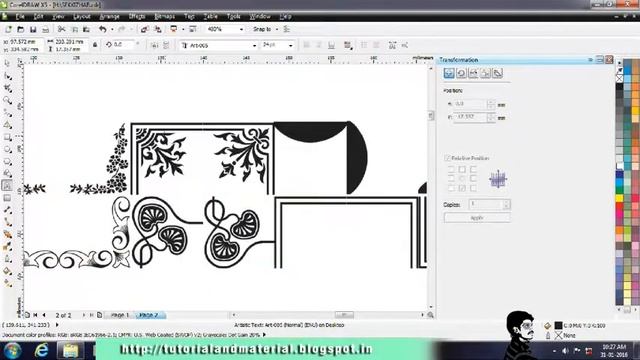Click the Import icon
The width and height of the screenshot is (640, 360).
[144, 29]
